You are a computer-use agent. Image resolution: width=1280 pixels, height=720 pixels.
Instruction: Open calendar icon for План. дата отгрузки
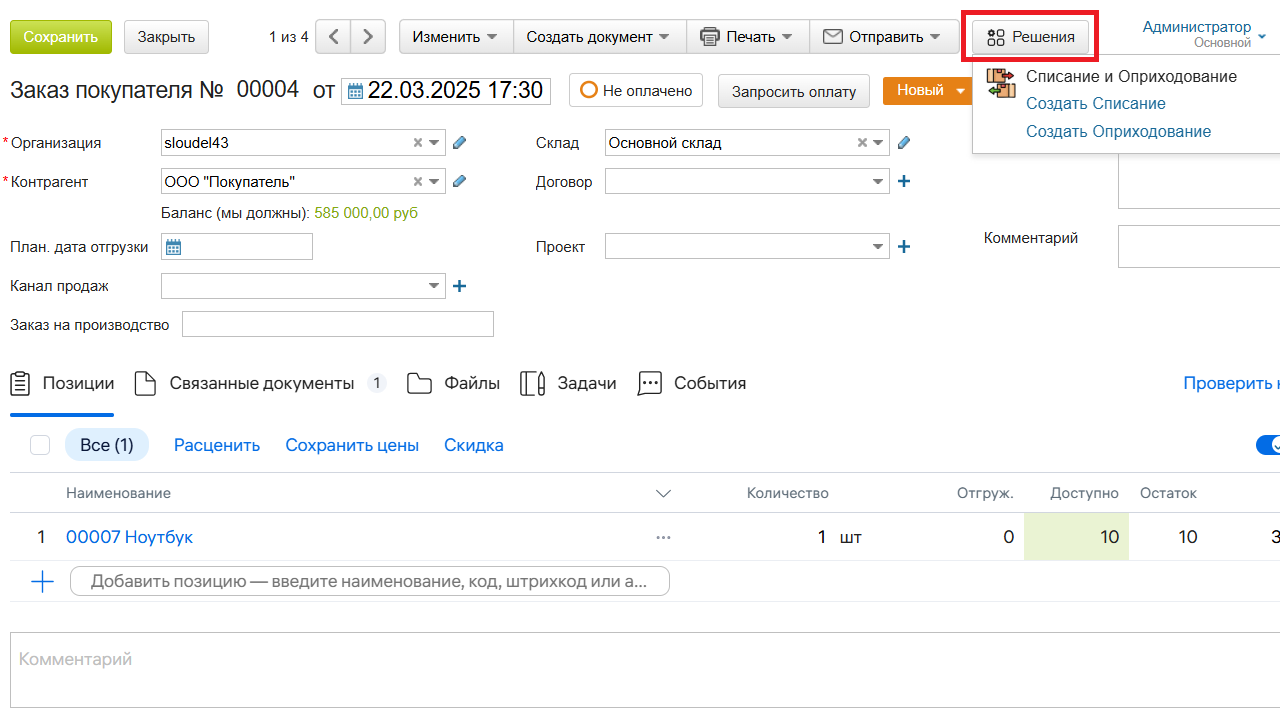click(173, 247)
